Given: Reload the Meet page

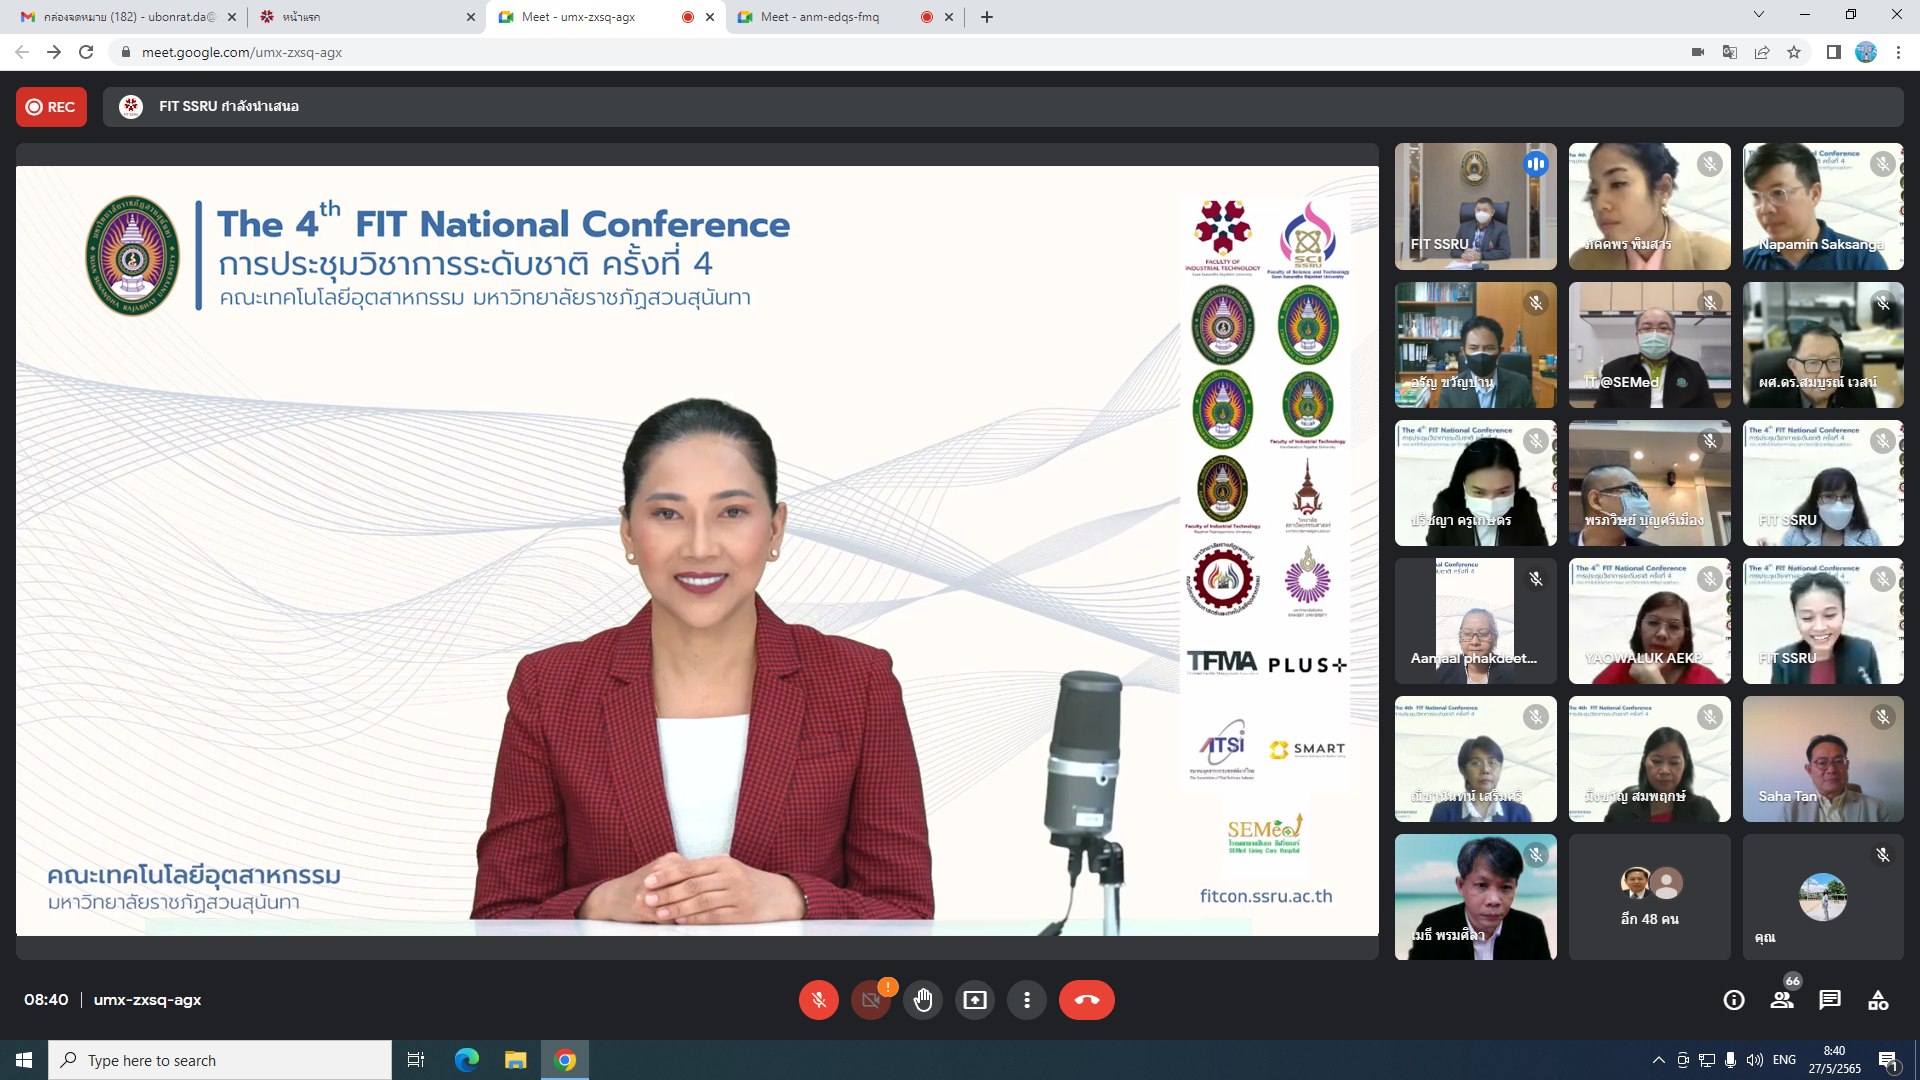Looking at the screenshot, I should (x=86, y=52).
